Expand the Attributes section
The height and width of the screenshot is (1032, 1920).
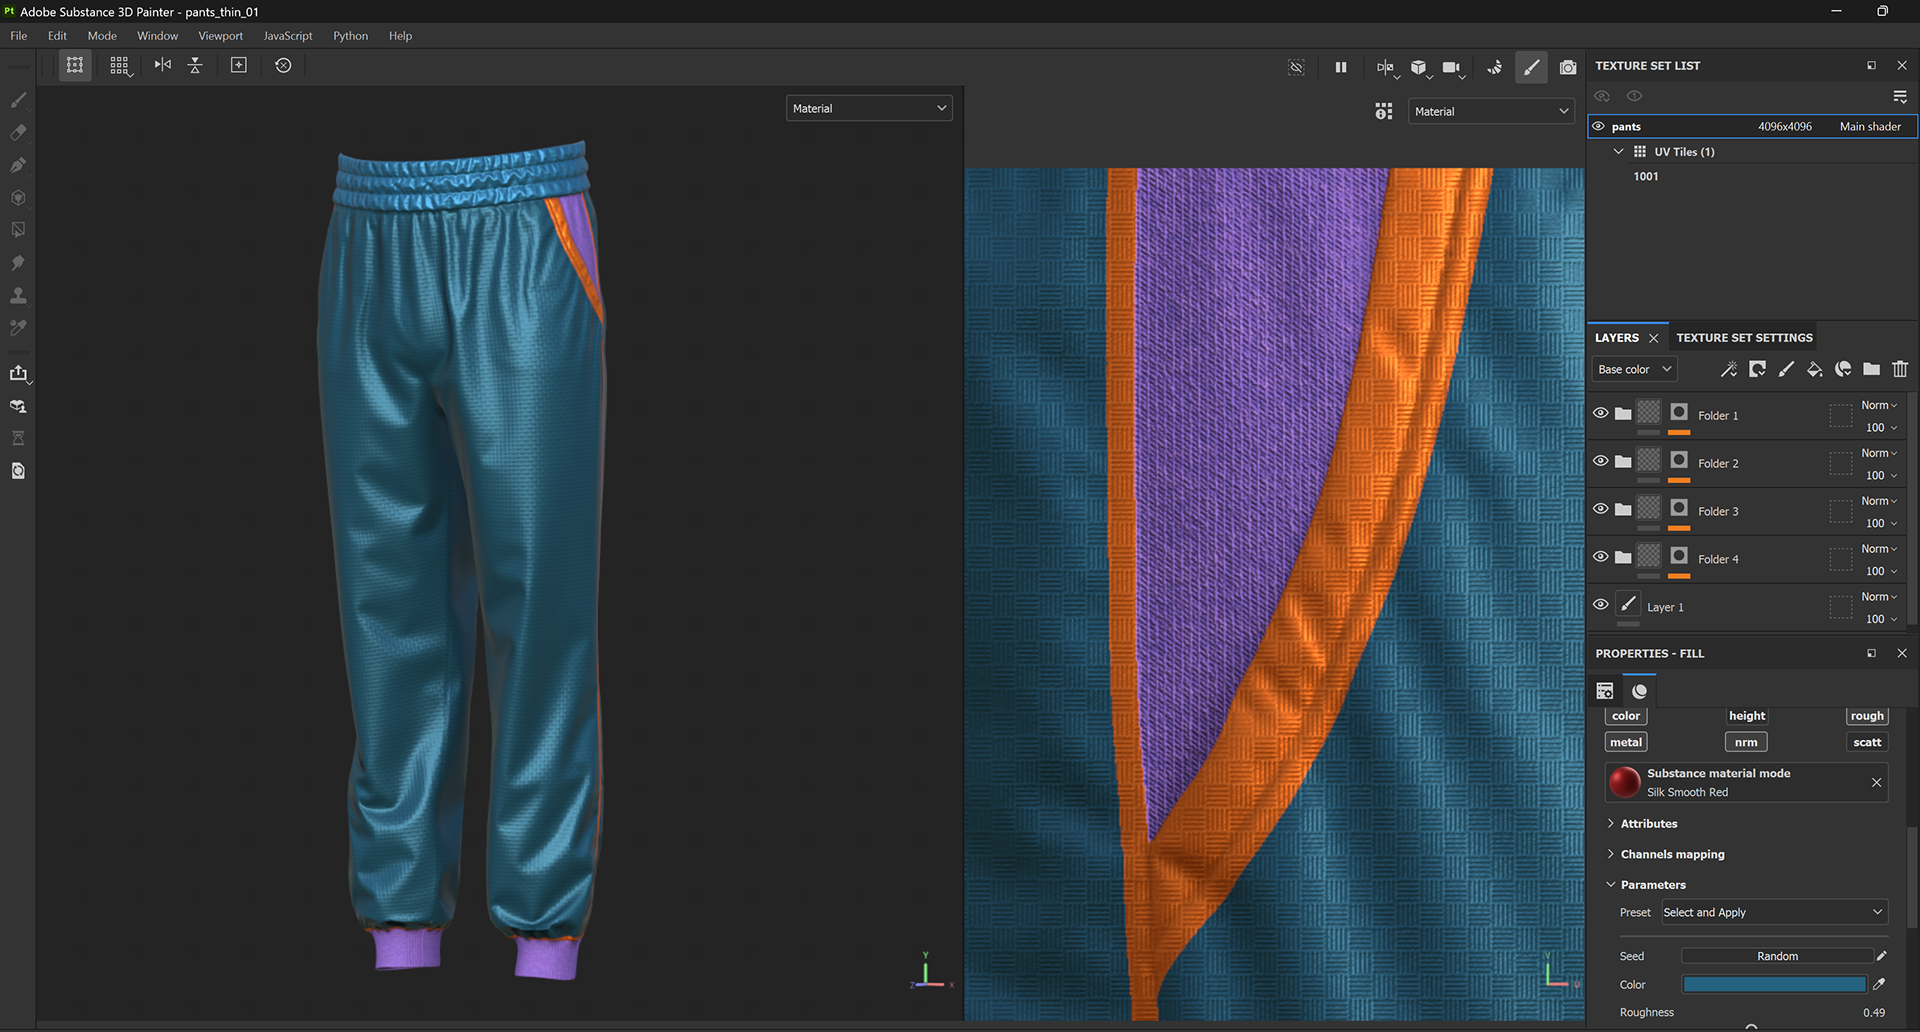click(x=1610, y=824)
